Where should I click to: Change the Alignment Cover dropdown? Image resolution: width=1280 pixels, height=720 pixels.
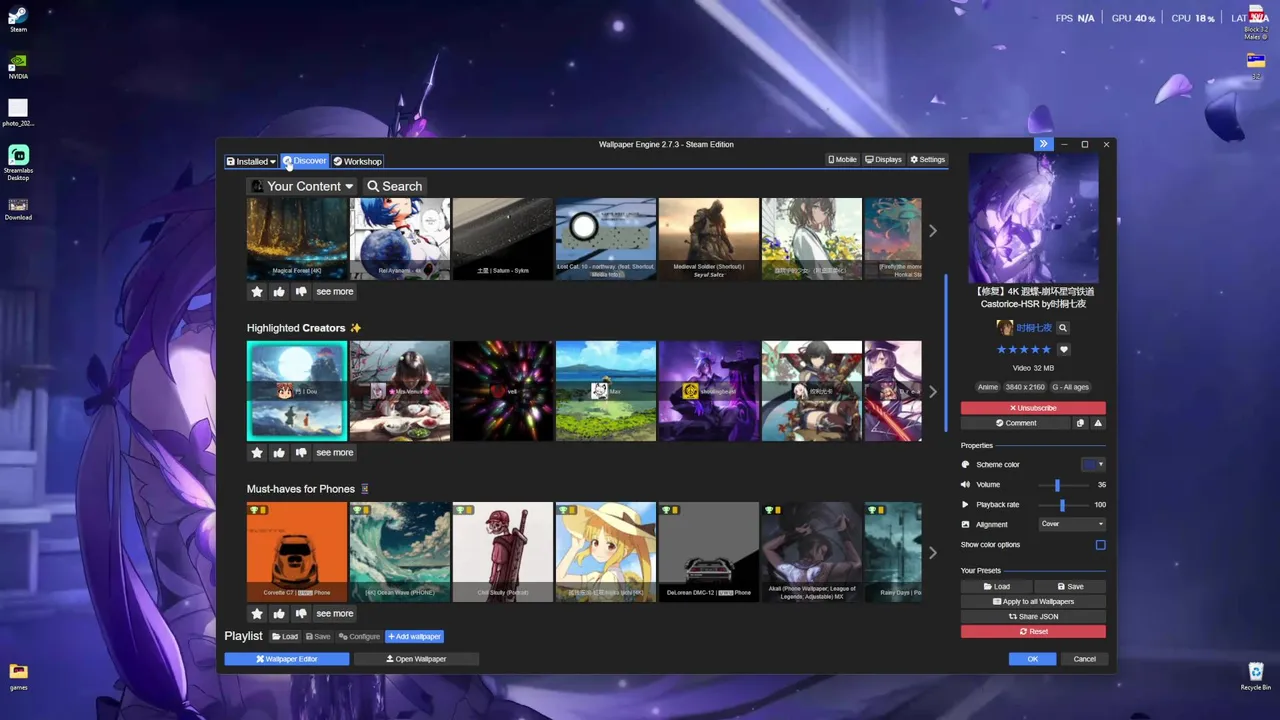[1072, 524]
